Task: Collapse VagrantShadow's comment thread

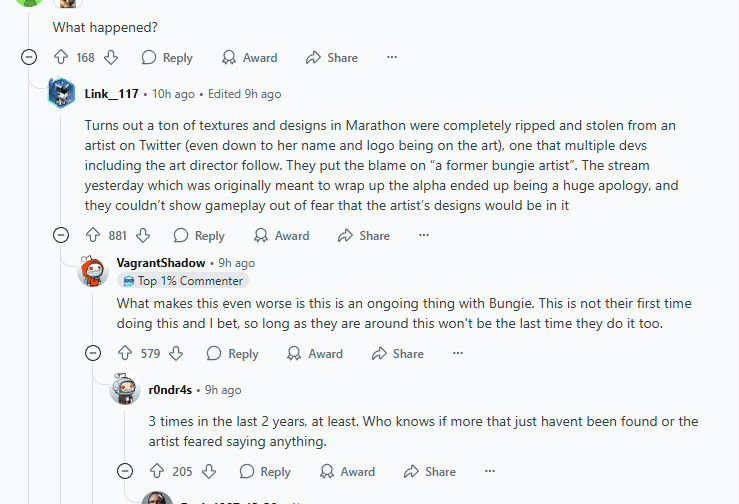Action: coord(93,354)
